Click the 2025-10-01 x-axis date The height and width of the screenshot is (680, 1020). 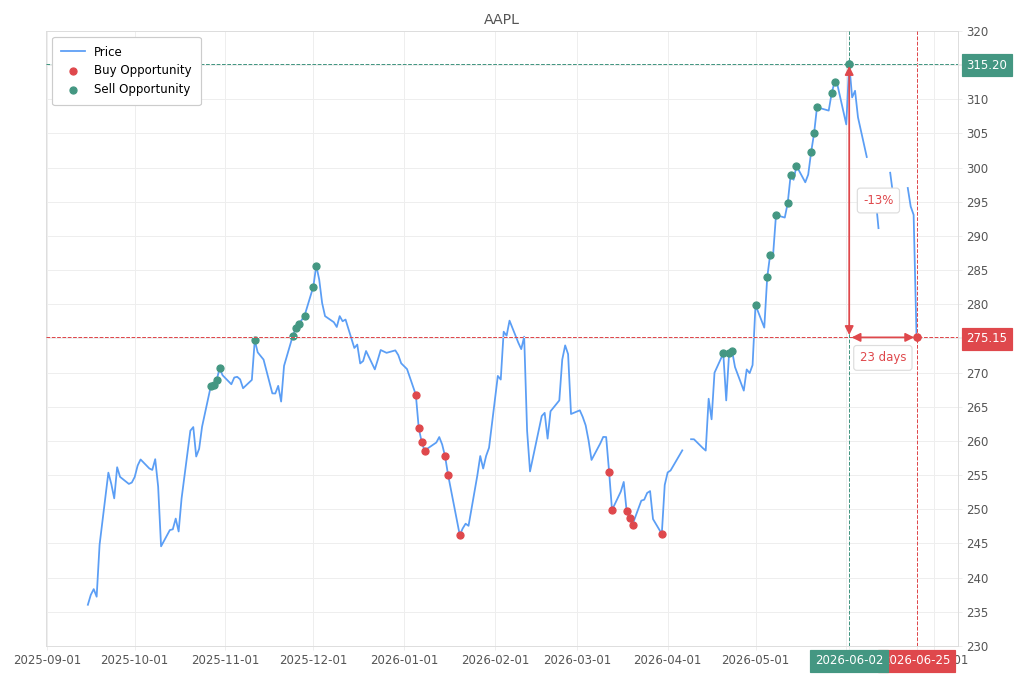(135, 660)
